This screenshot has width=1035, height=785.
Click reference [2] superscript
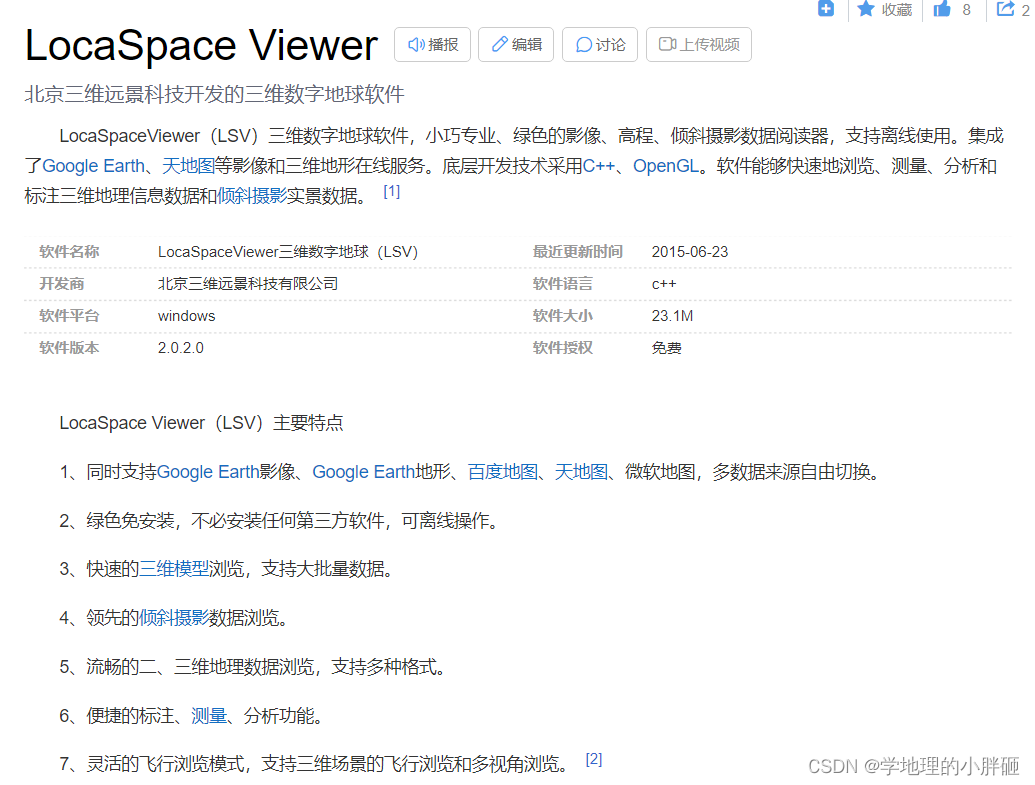[x=593, y=759]
